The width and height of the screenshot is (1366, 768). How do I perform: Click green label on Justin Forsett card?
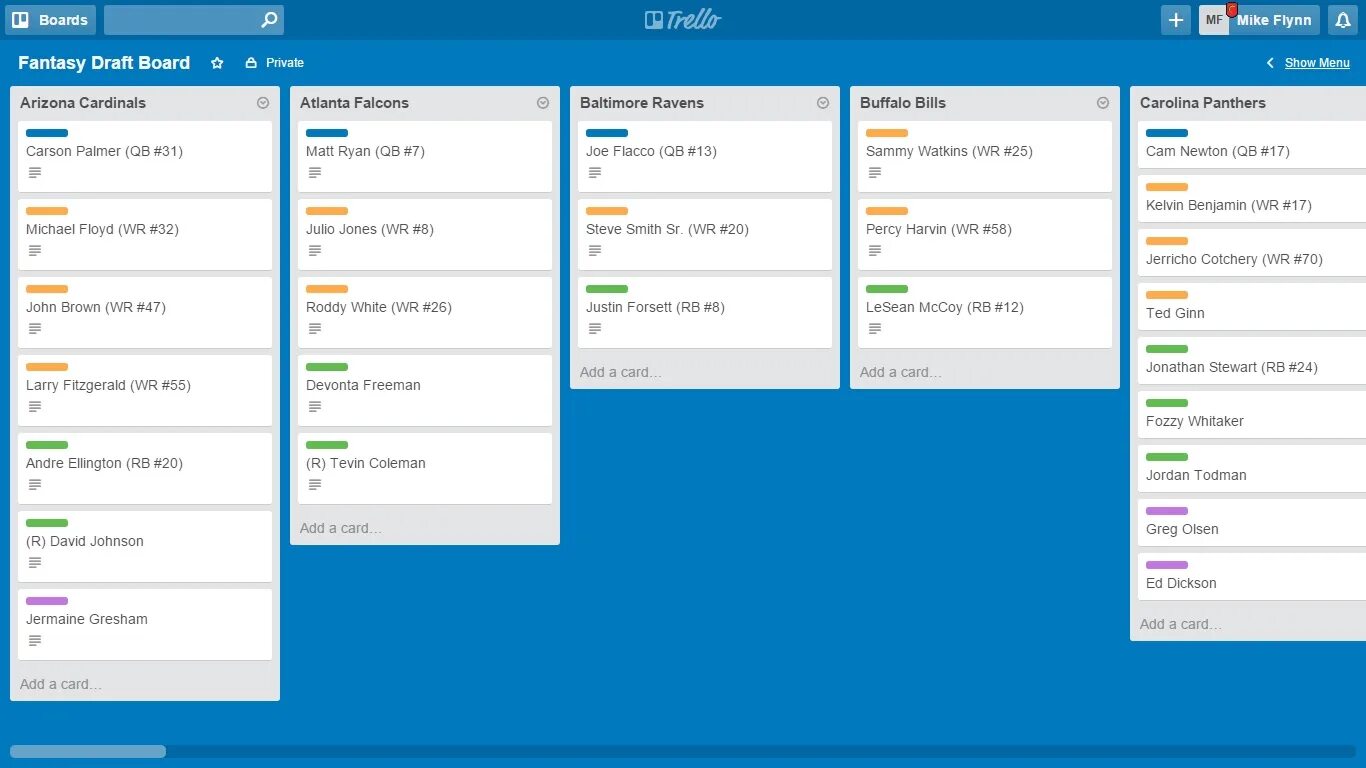607,289
